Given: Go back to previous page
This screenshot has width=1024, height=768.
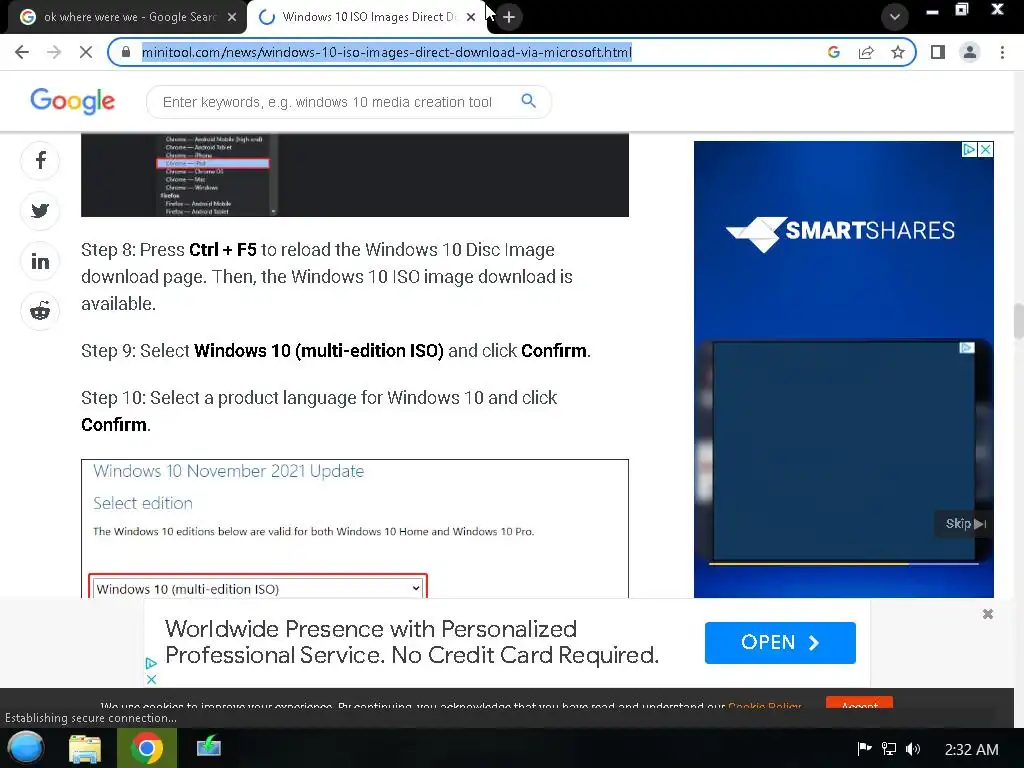Looking at the screenshot, I should coord(22,52).
